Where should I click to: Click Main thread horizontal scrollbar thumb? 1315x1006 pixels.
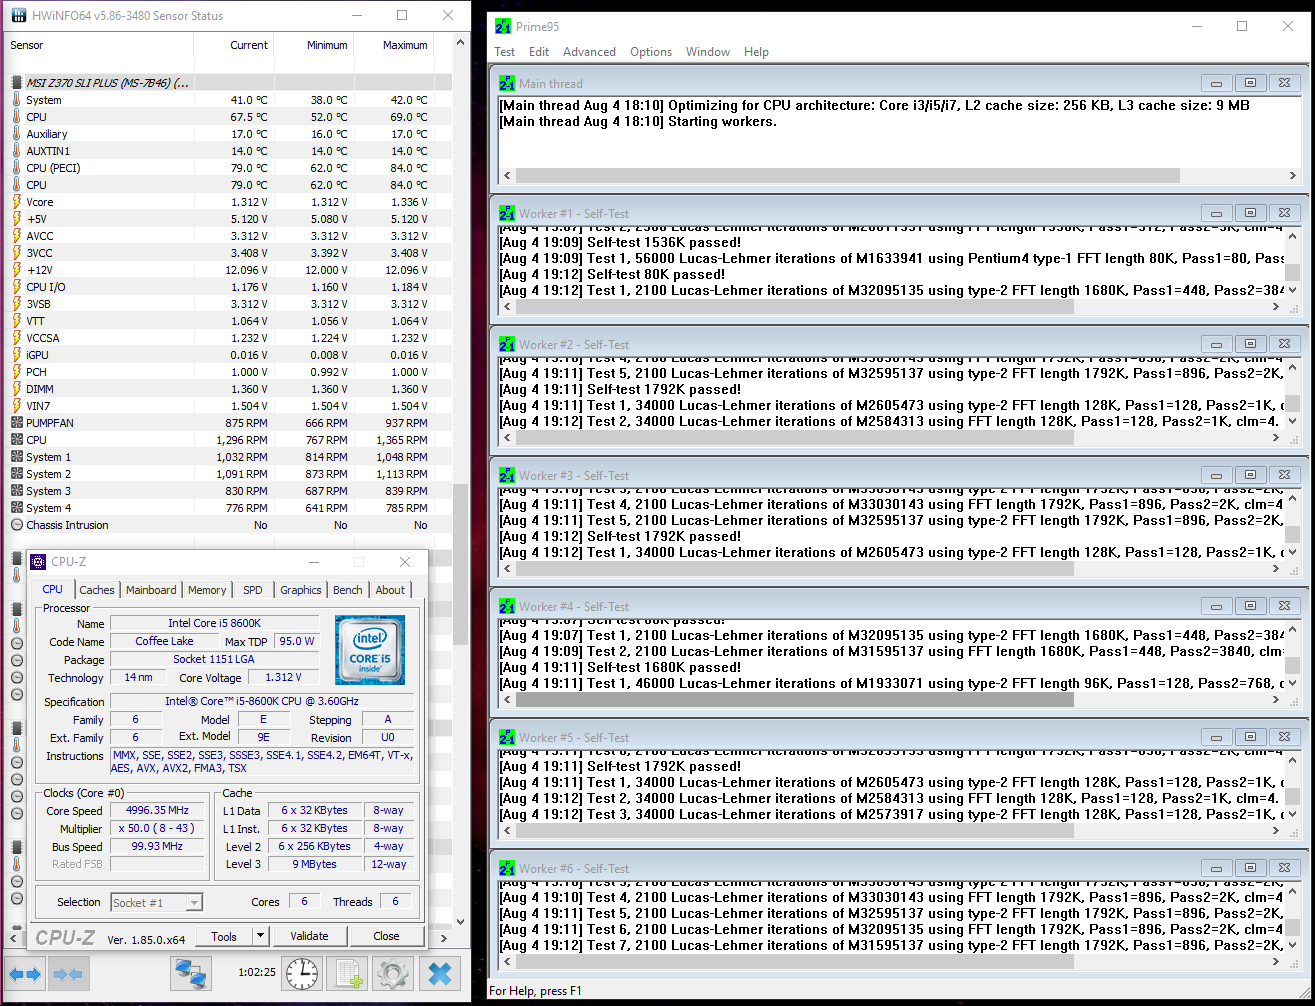848,175
